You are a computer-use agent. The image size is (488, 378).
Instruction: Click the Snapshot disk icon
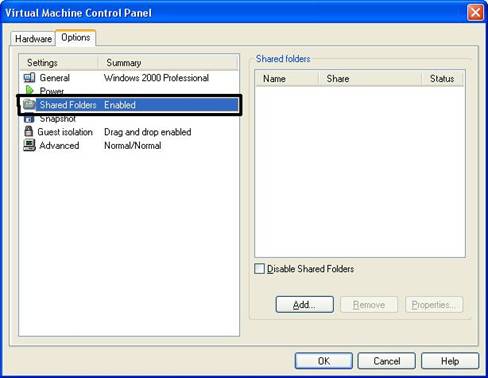pos(29,118)
